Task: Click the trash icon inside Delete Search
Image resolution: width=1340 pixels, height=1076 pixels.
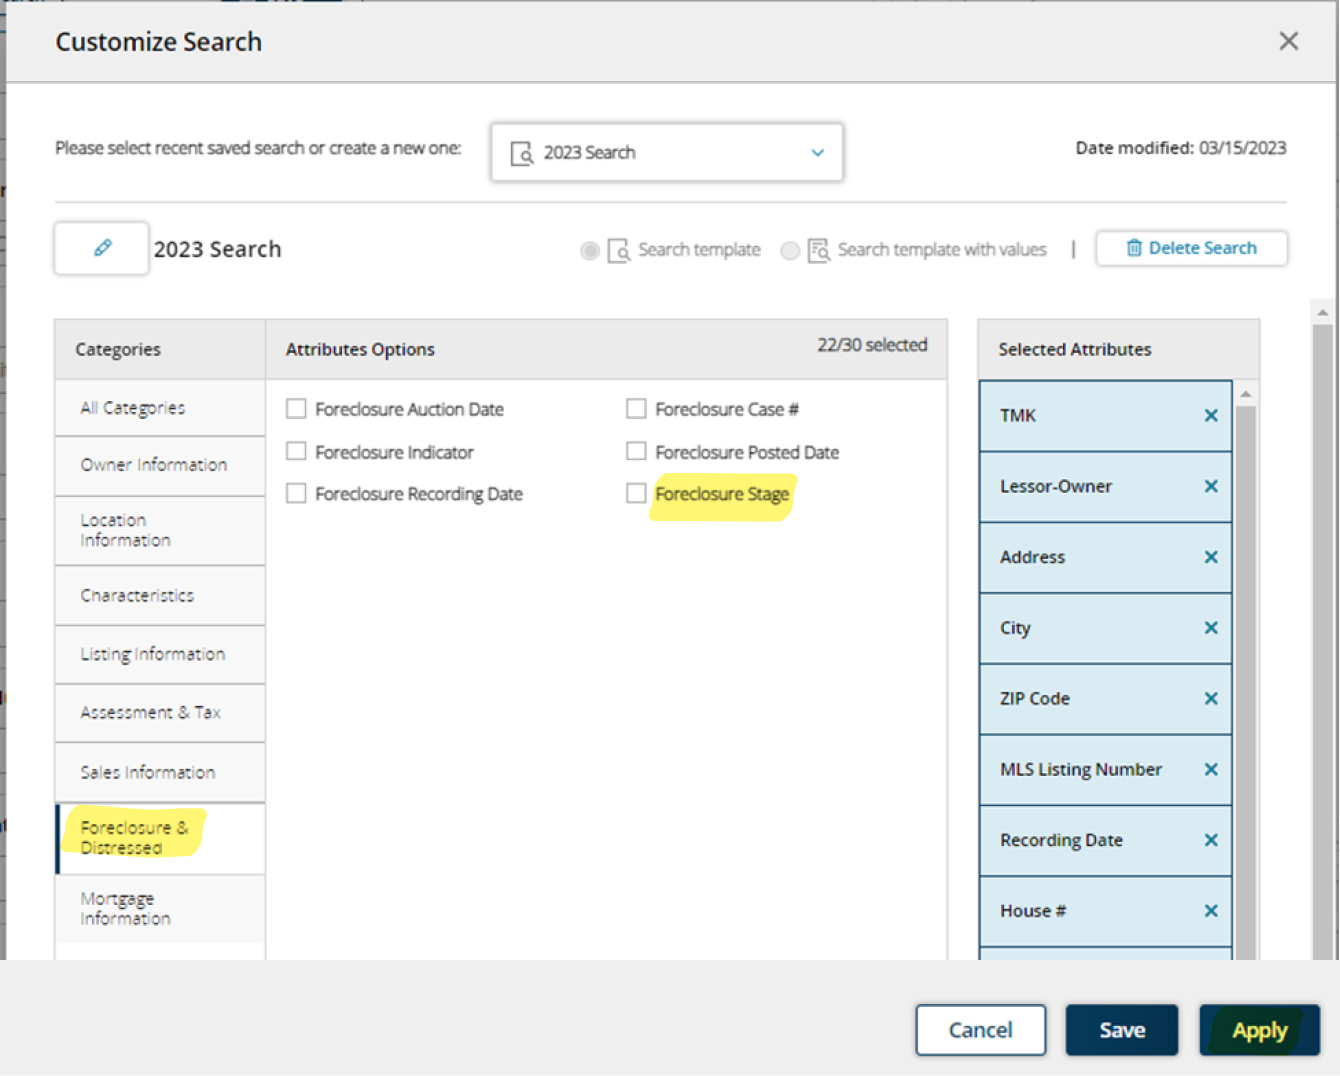Action: pyautogui.click(x=1135, y=248)
